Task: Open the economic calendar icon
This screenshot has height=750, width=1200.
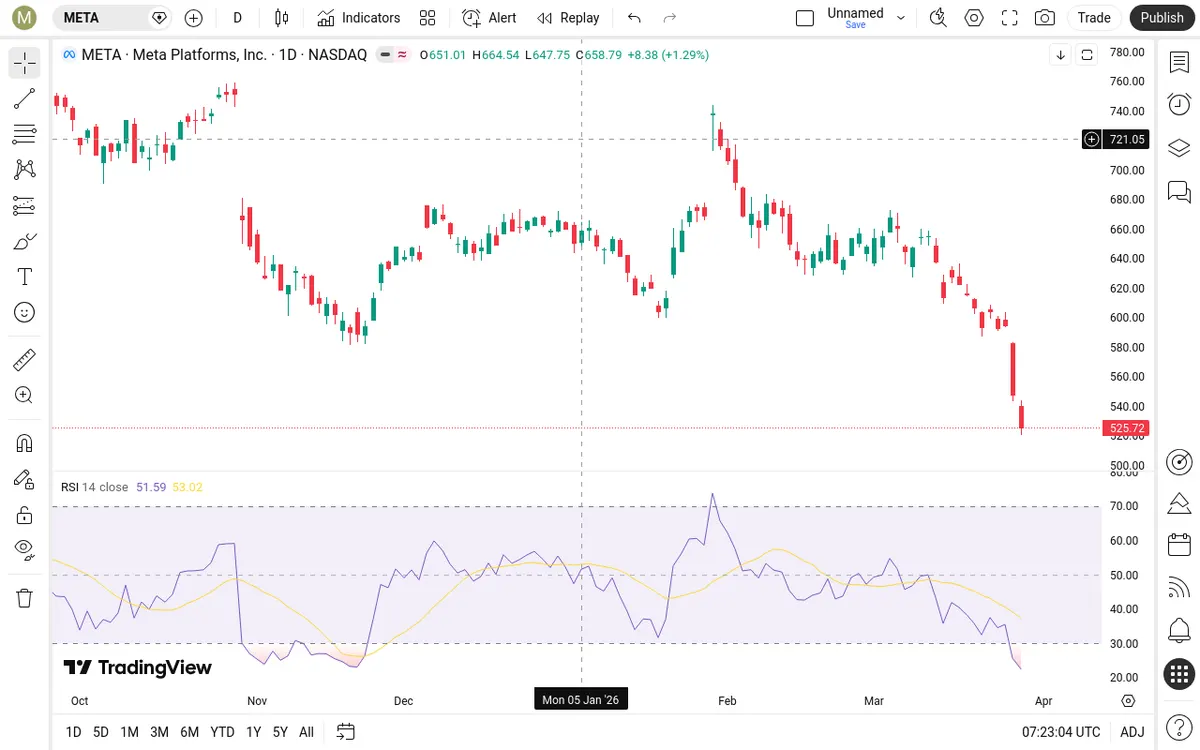Action: pos(1179,545)
